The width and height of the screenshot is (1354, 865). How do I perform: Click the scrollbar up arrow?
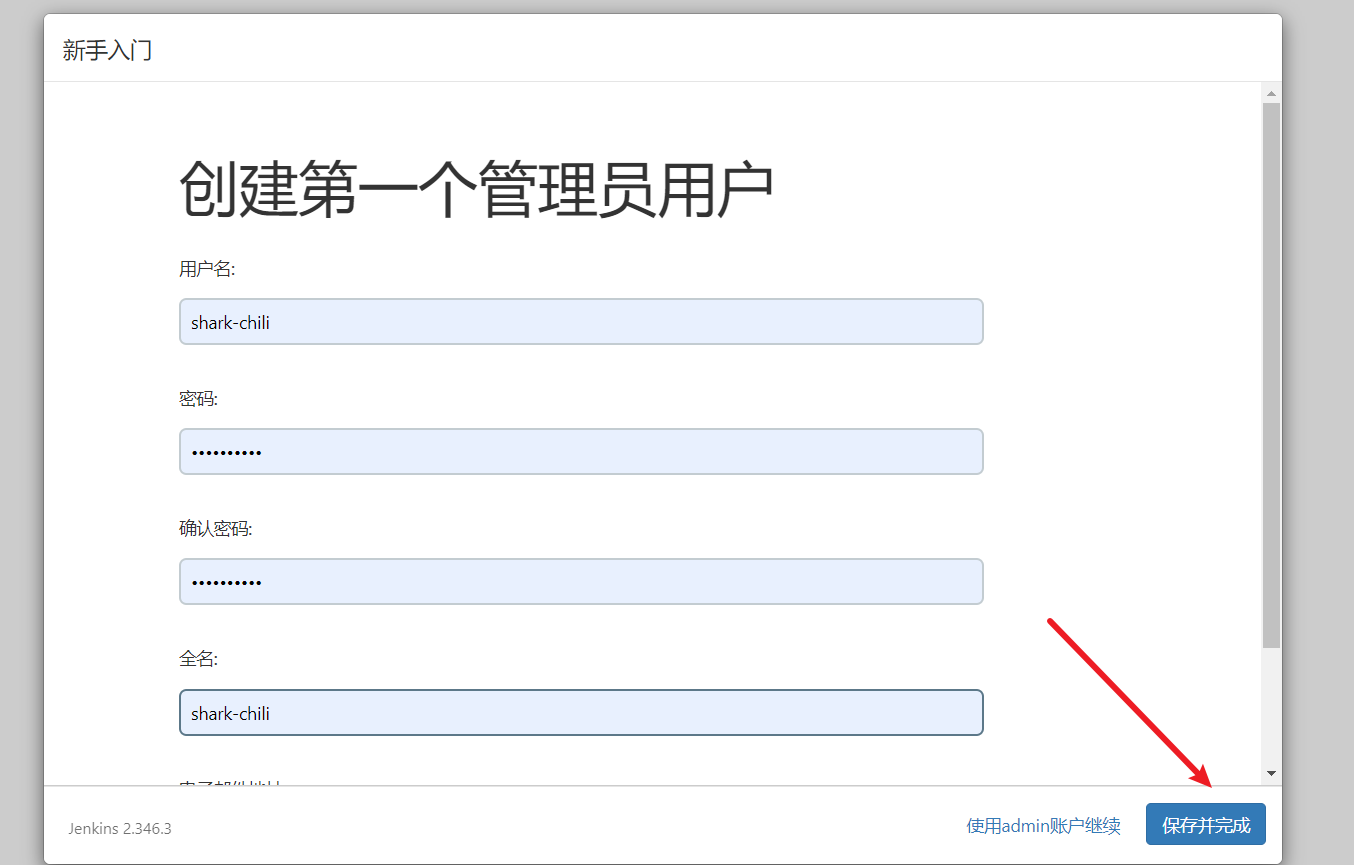point(1270,91)
